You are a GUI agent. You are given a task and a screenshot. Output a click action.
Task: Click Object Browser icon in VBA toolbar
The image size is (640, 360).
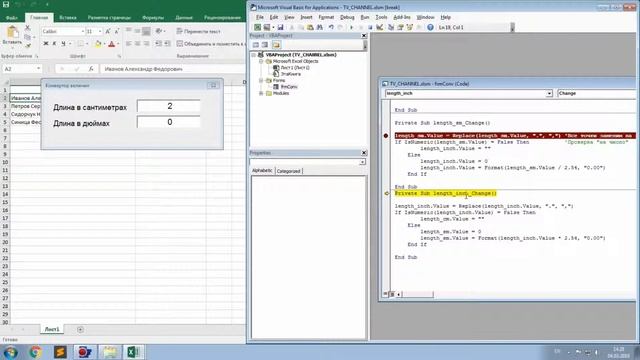pos(409,27)
